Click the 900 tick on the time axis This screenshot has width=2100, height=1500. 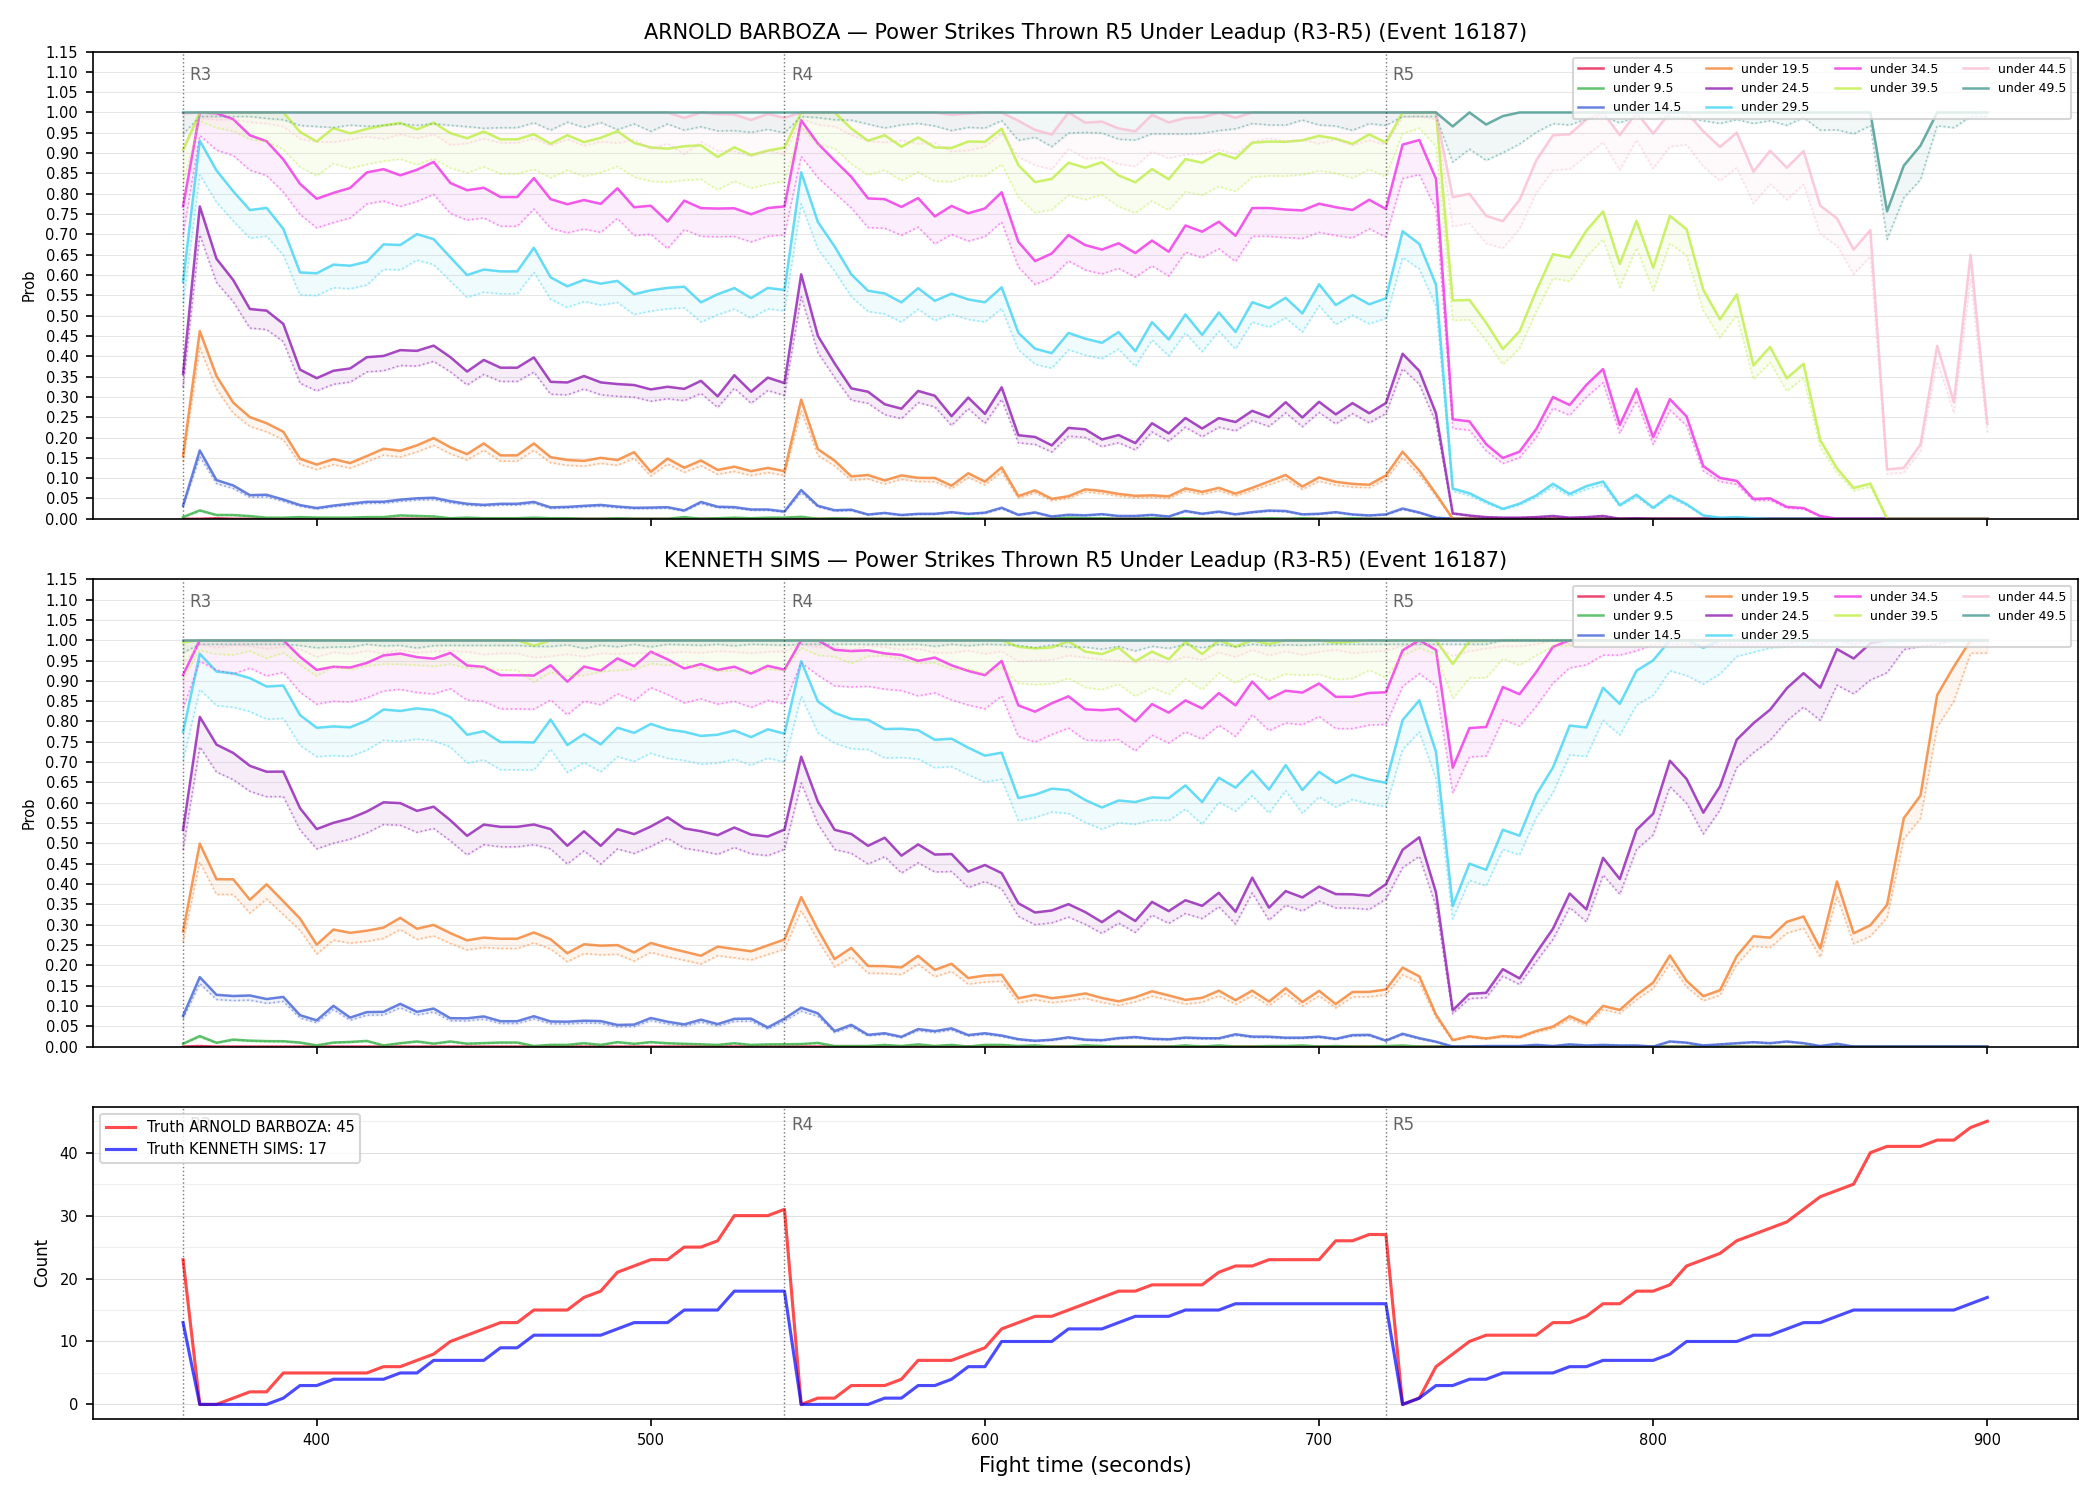point(1987,1440)
